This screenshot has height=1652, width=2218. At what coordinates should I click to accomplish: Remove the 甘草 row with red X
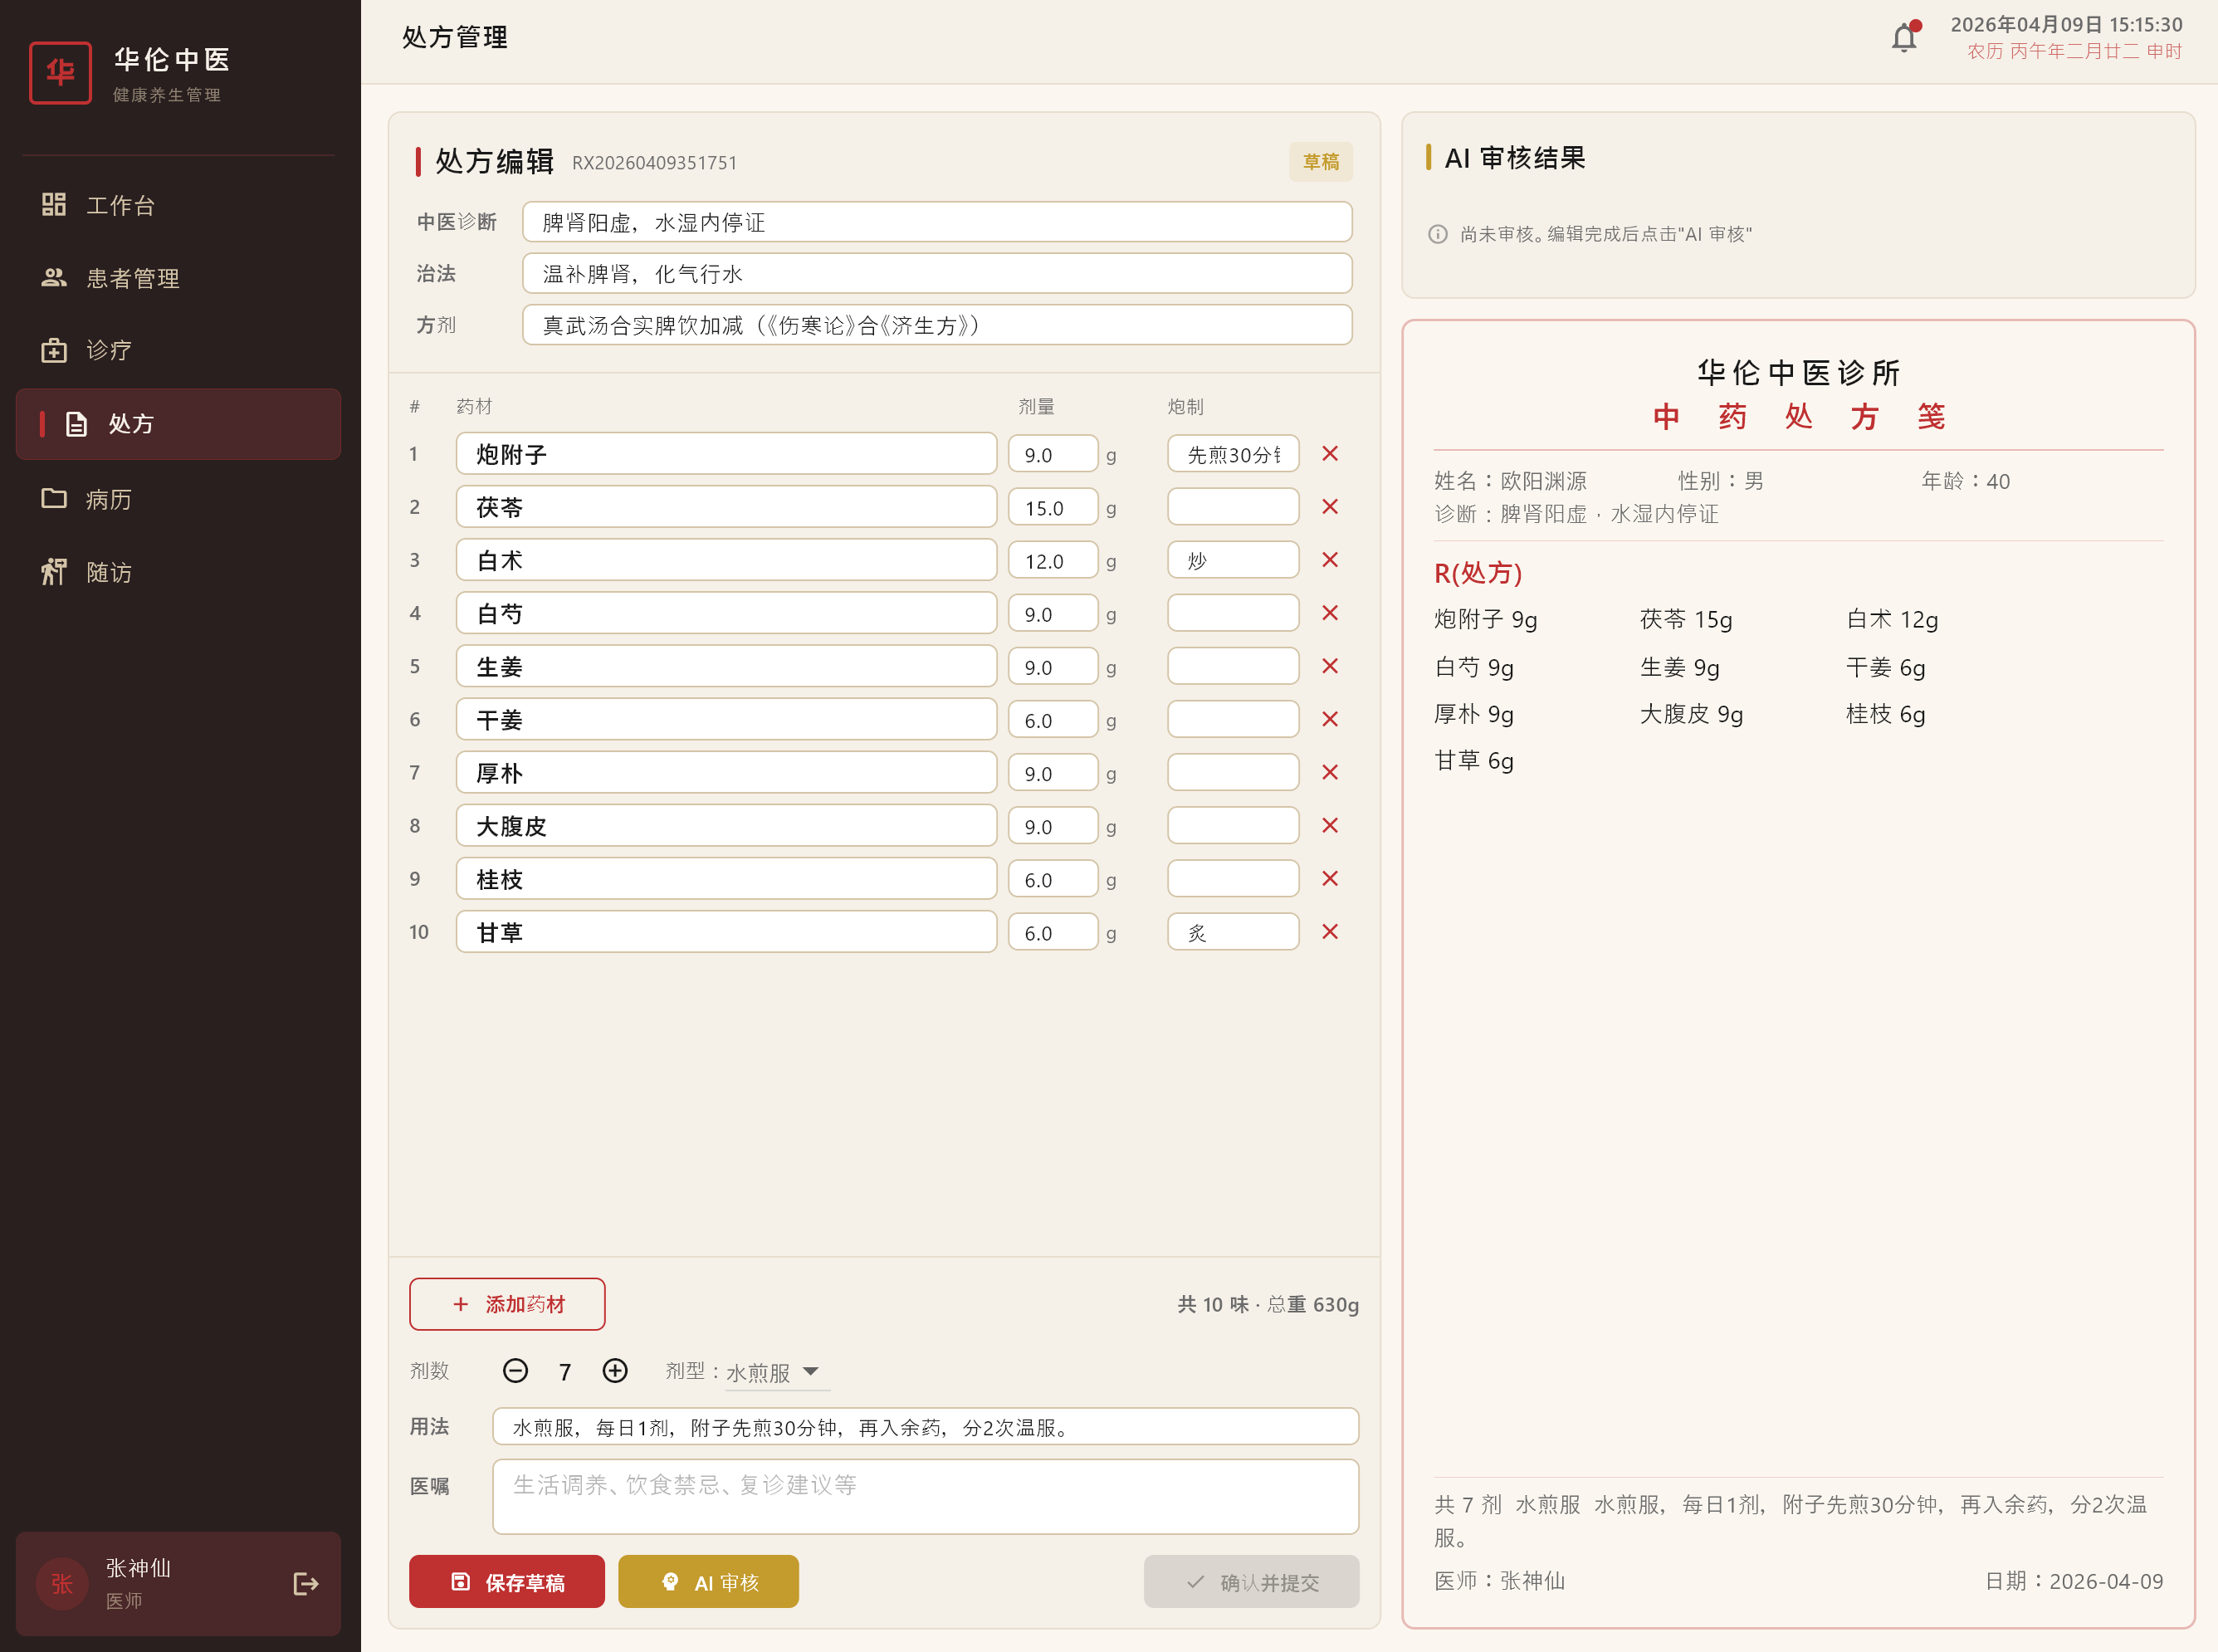click(1329, 932)
